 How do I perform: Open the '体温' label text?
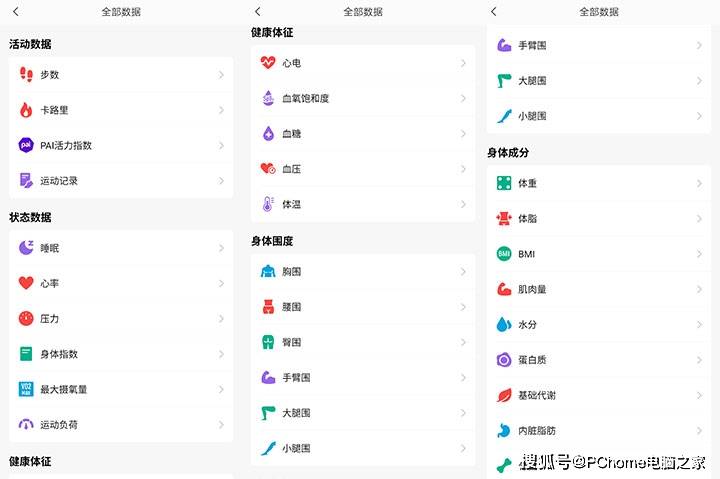[x=291, y=204]
